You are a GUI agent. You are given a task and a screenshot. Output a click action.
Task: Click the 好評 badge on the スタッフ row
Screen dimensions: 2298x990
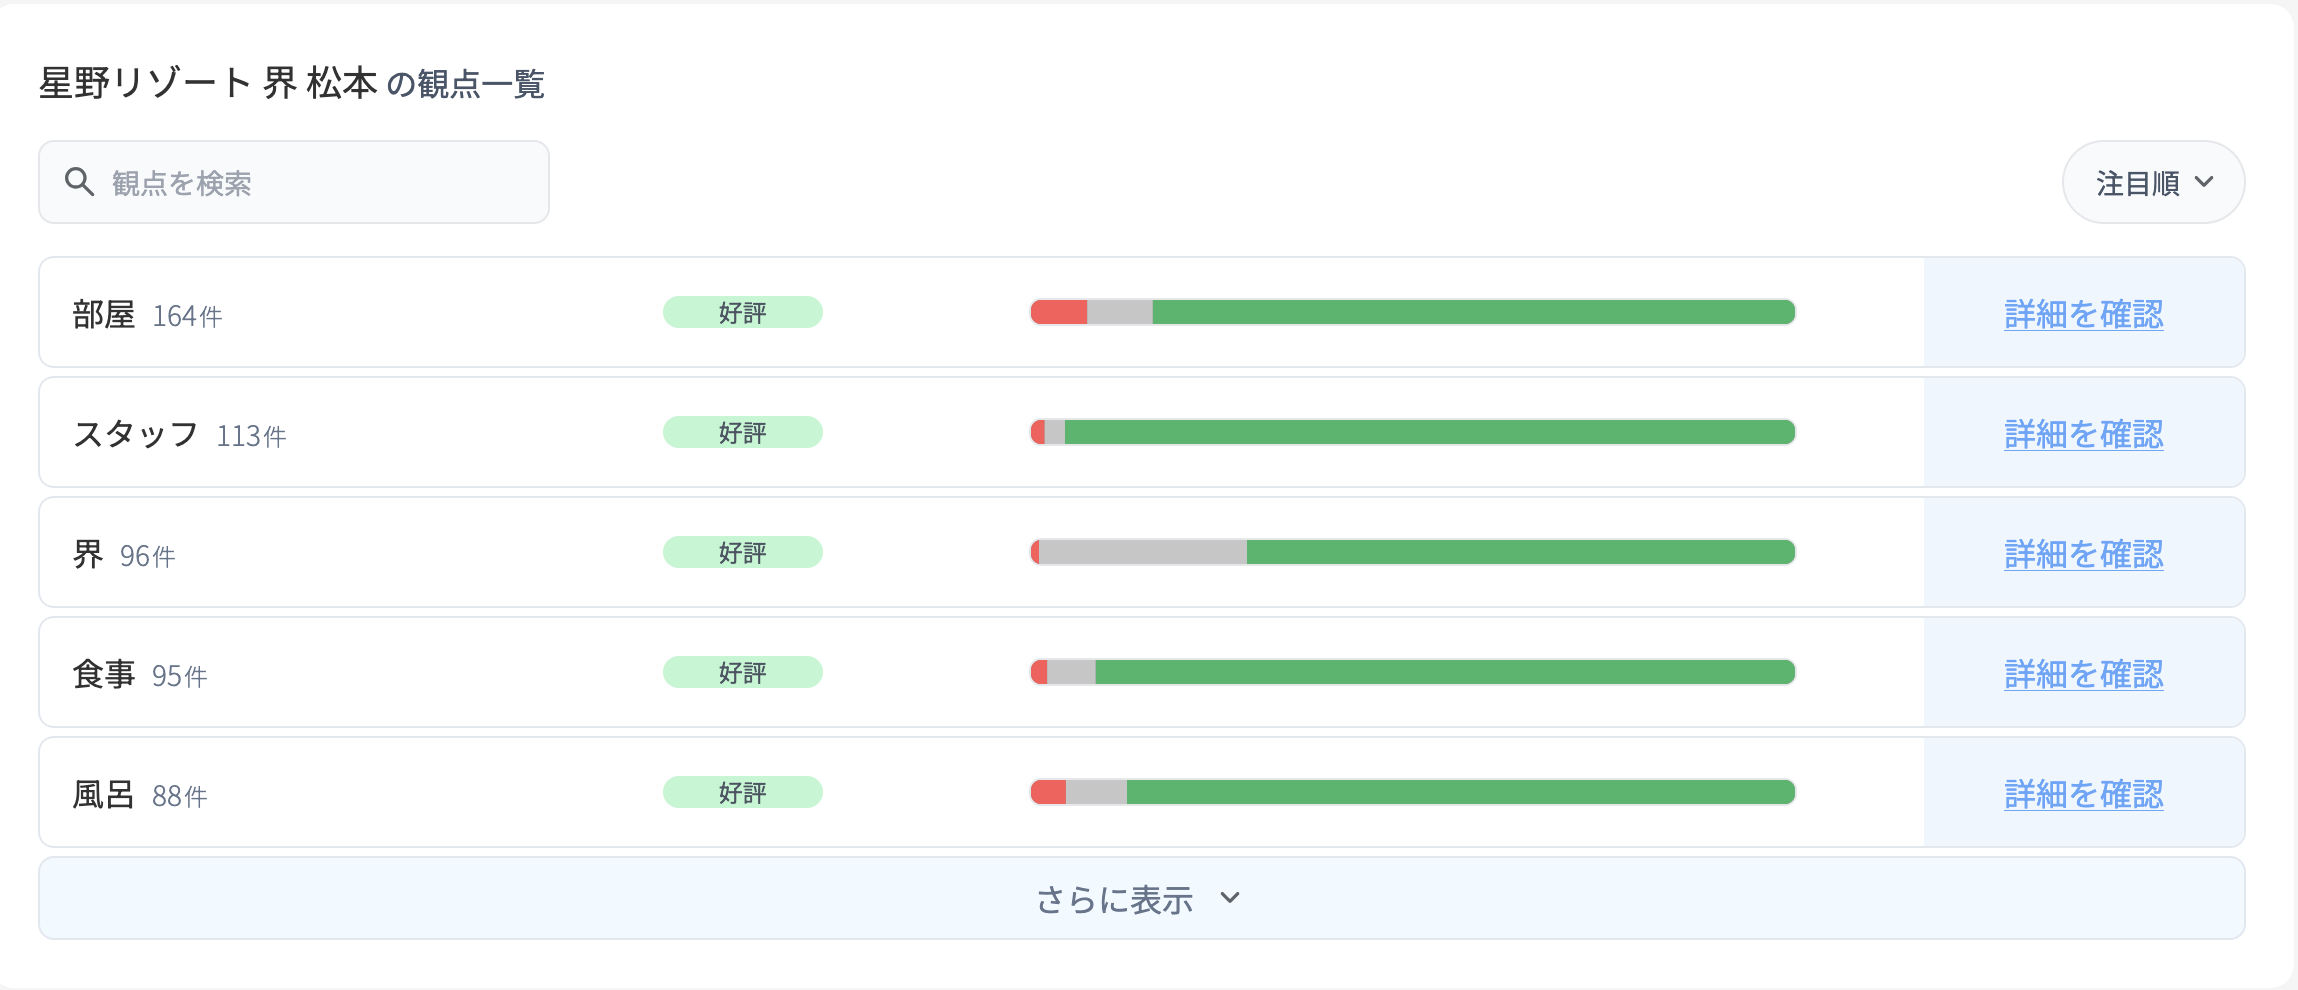742,432
